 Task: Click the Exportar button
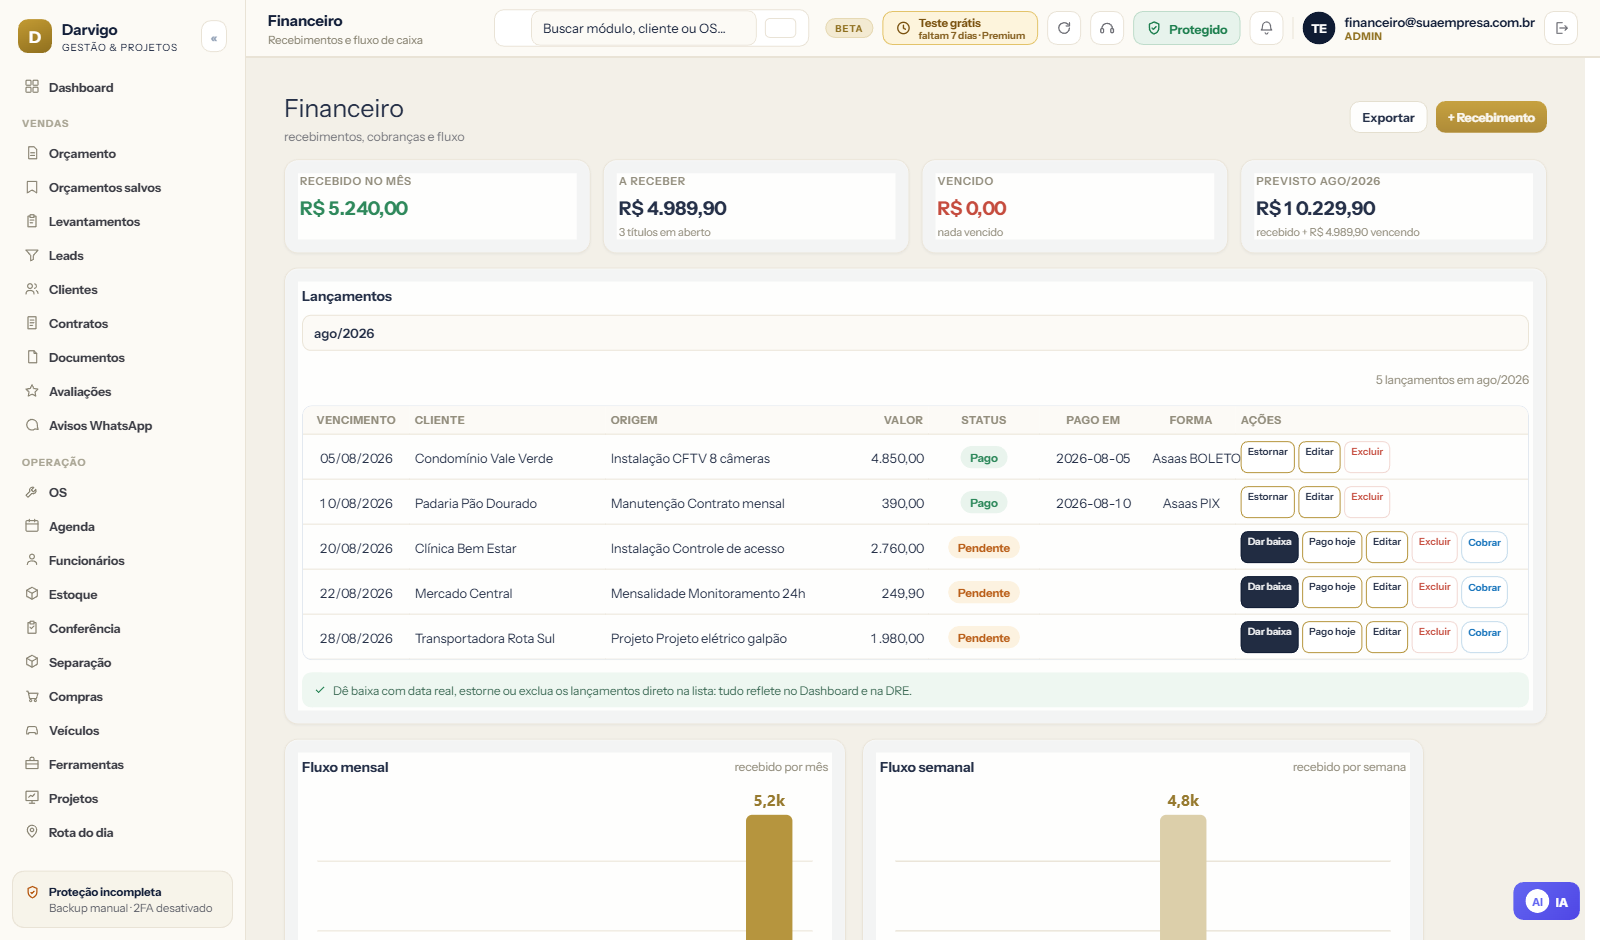pyautogui.click(x=1388, y=117)
